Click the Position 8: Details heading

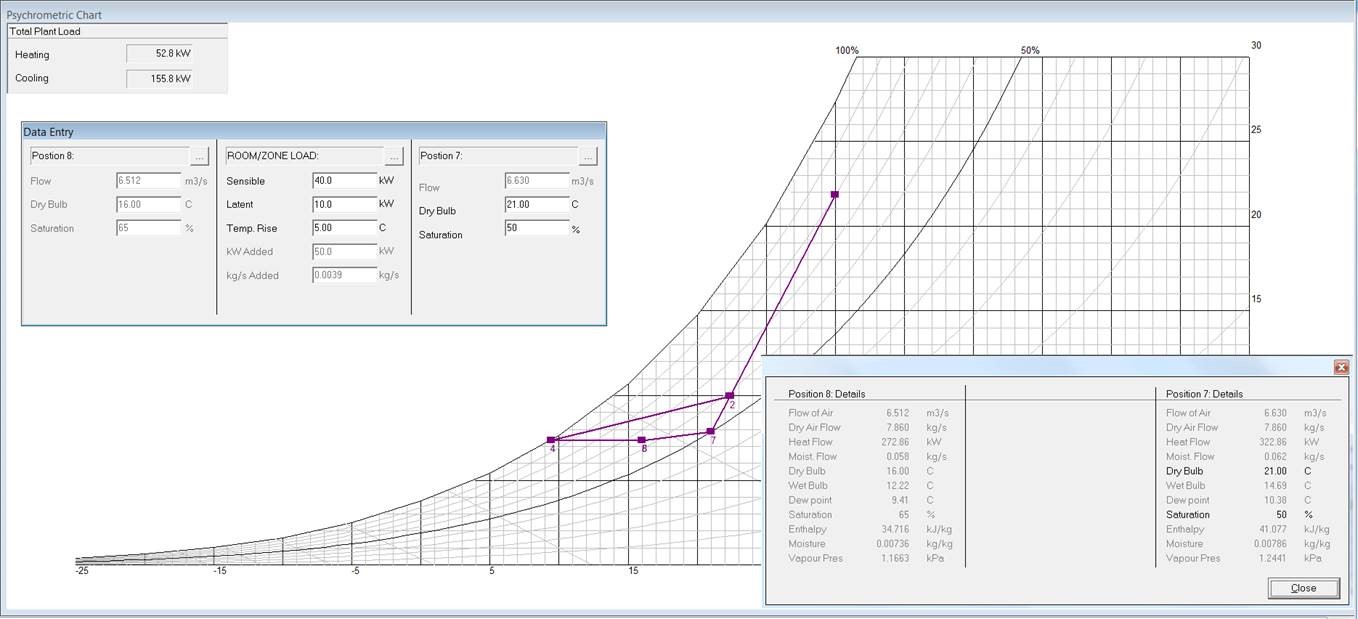coord(826,394)
